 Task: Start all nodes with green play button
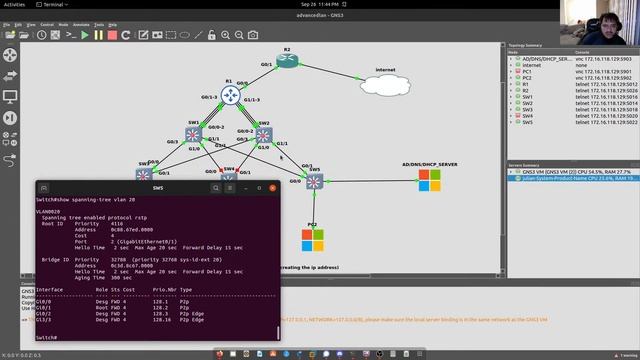pyautogui.click(x=85, y=35)
